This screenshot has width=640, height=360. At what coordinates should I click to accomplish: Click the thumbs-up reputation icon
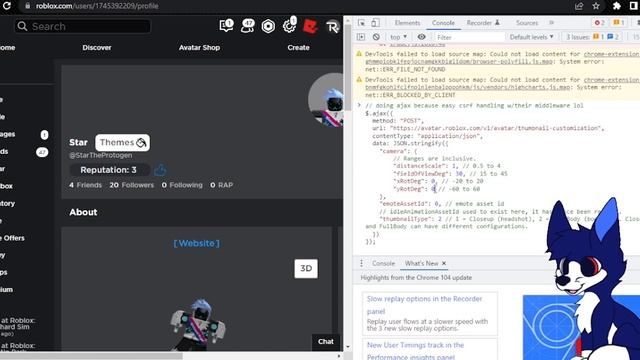[160, 170]
